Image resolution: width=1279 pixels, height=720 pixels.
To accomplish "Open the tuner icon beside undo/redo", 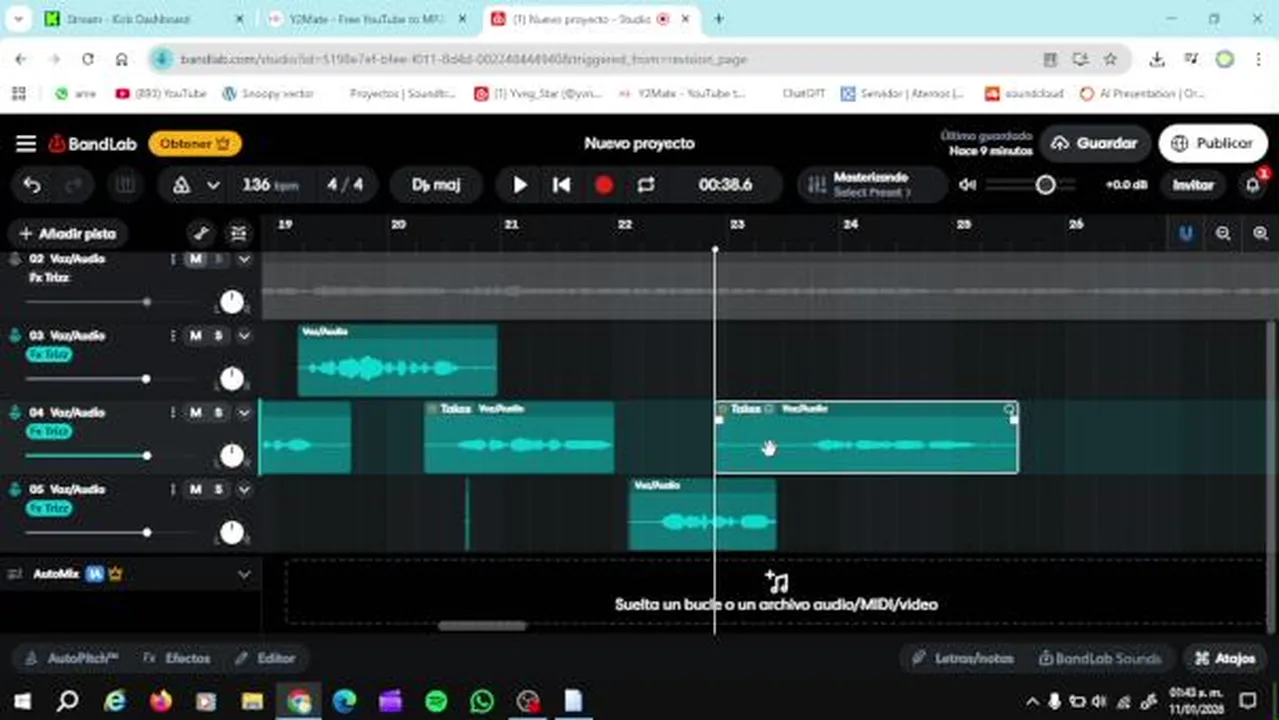I will [126, 185].
